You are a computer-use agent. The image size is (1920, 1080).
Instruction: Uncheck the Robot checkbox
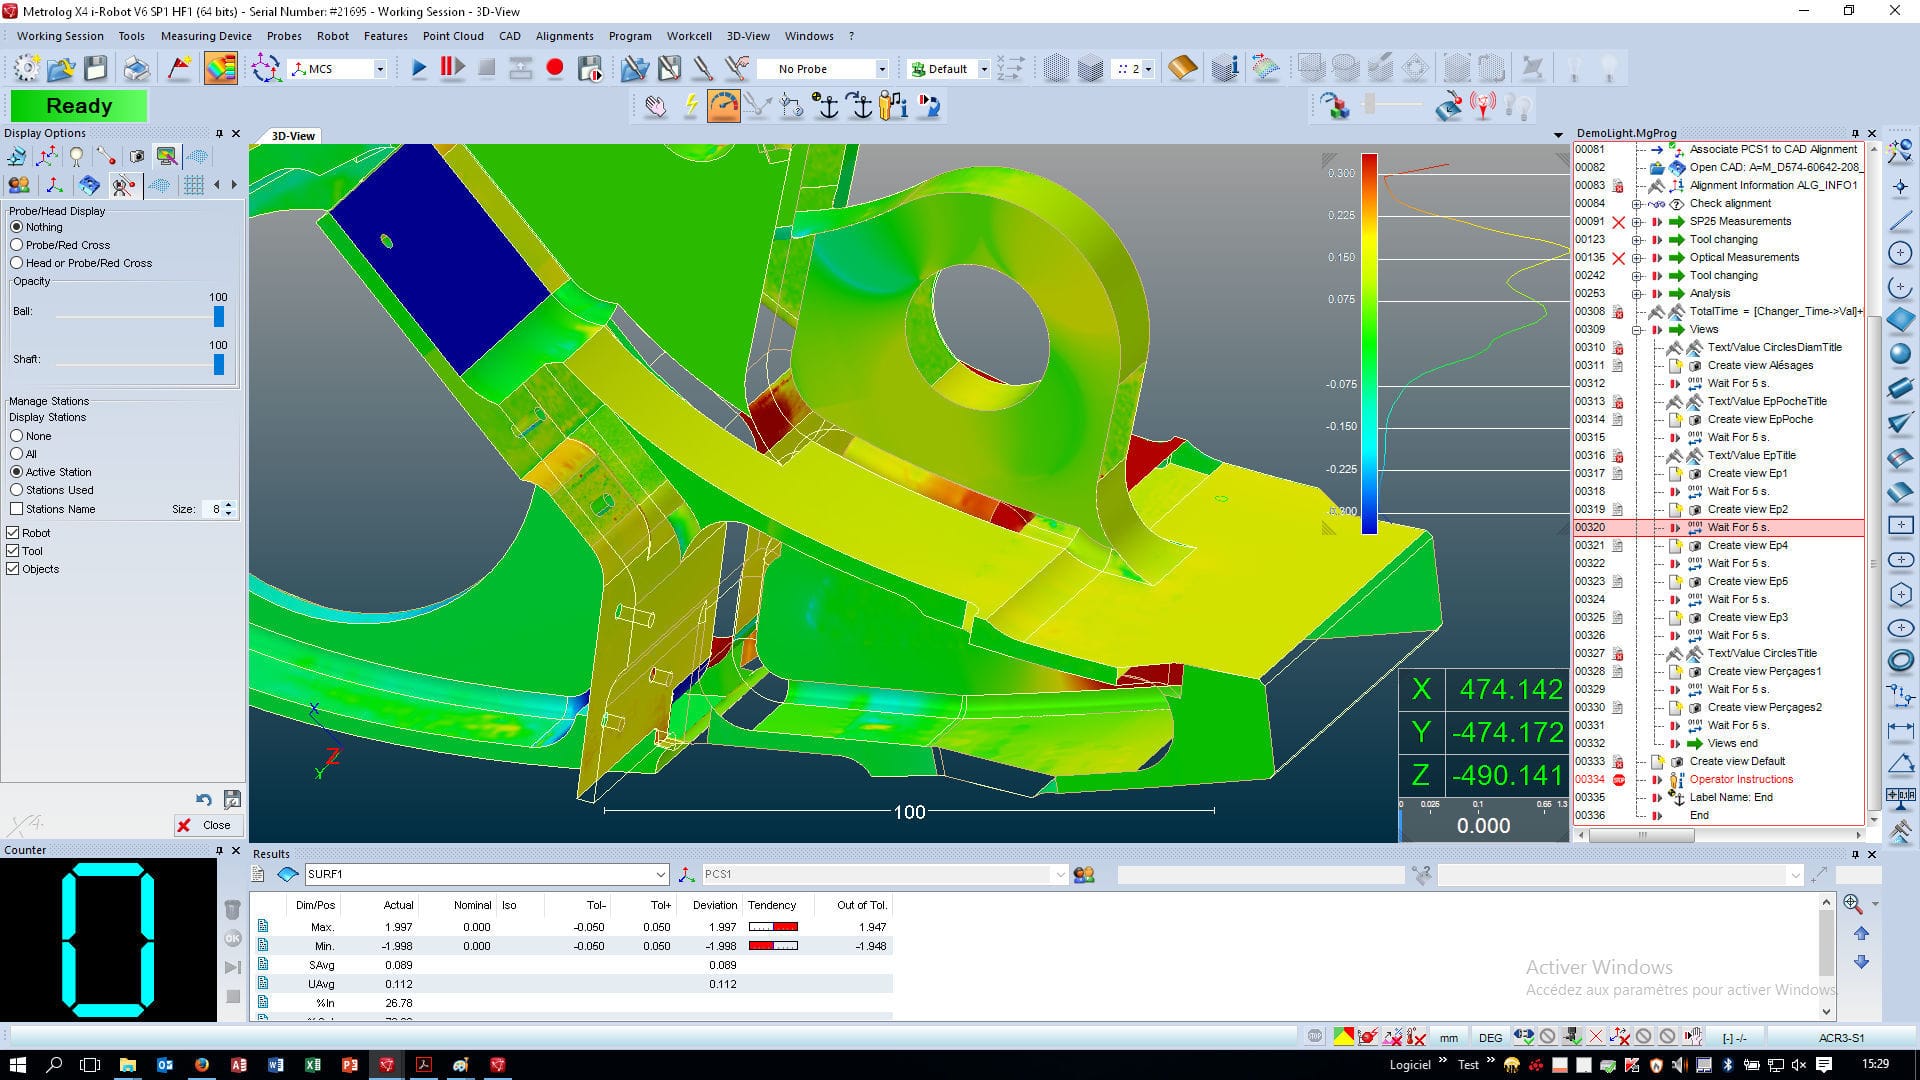14,533
